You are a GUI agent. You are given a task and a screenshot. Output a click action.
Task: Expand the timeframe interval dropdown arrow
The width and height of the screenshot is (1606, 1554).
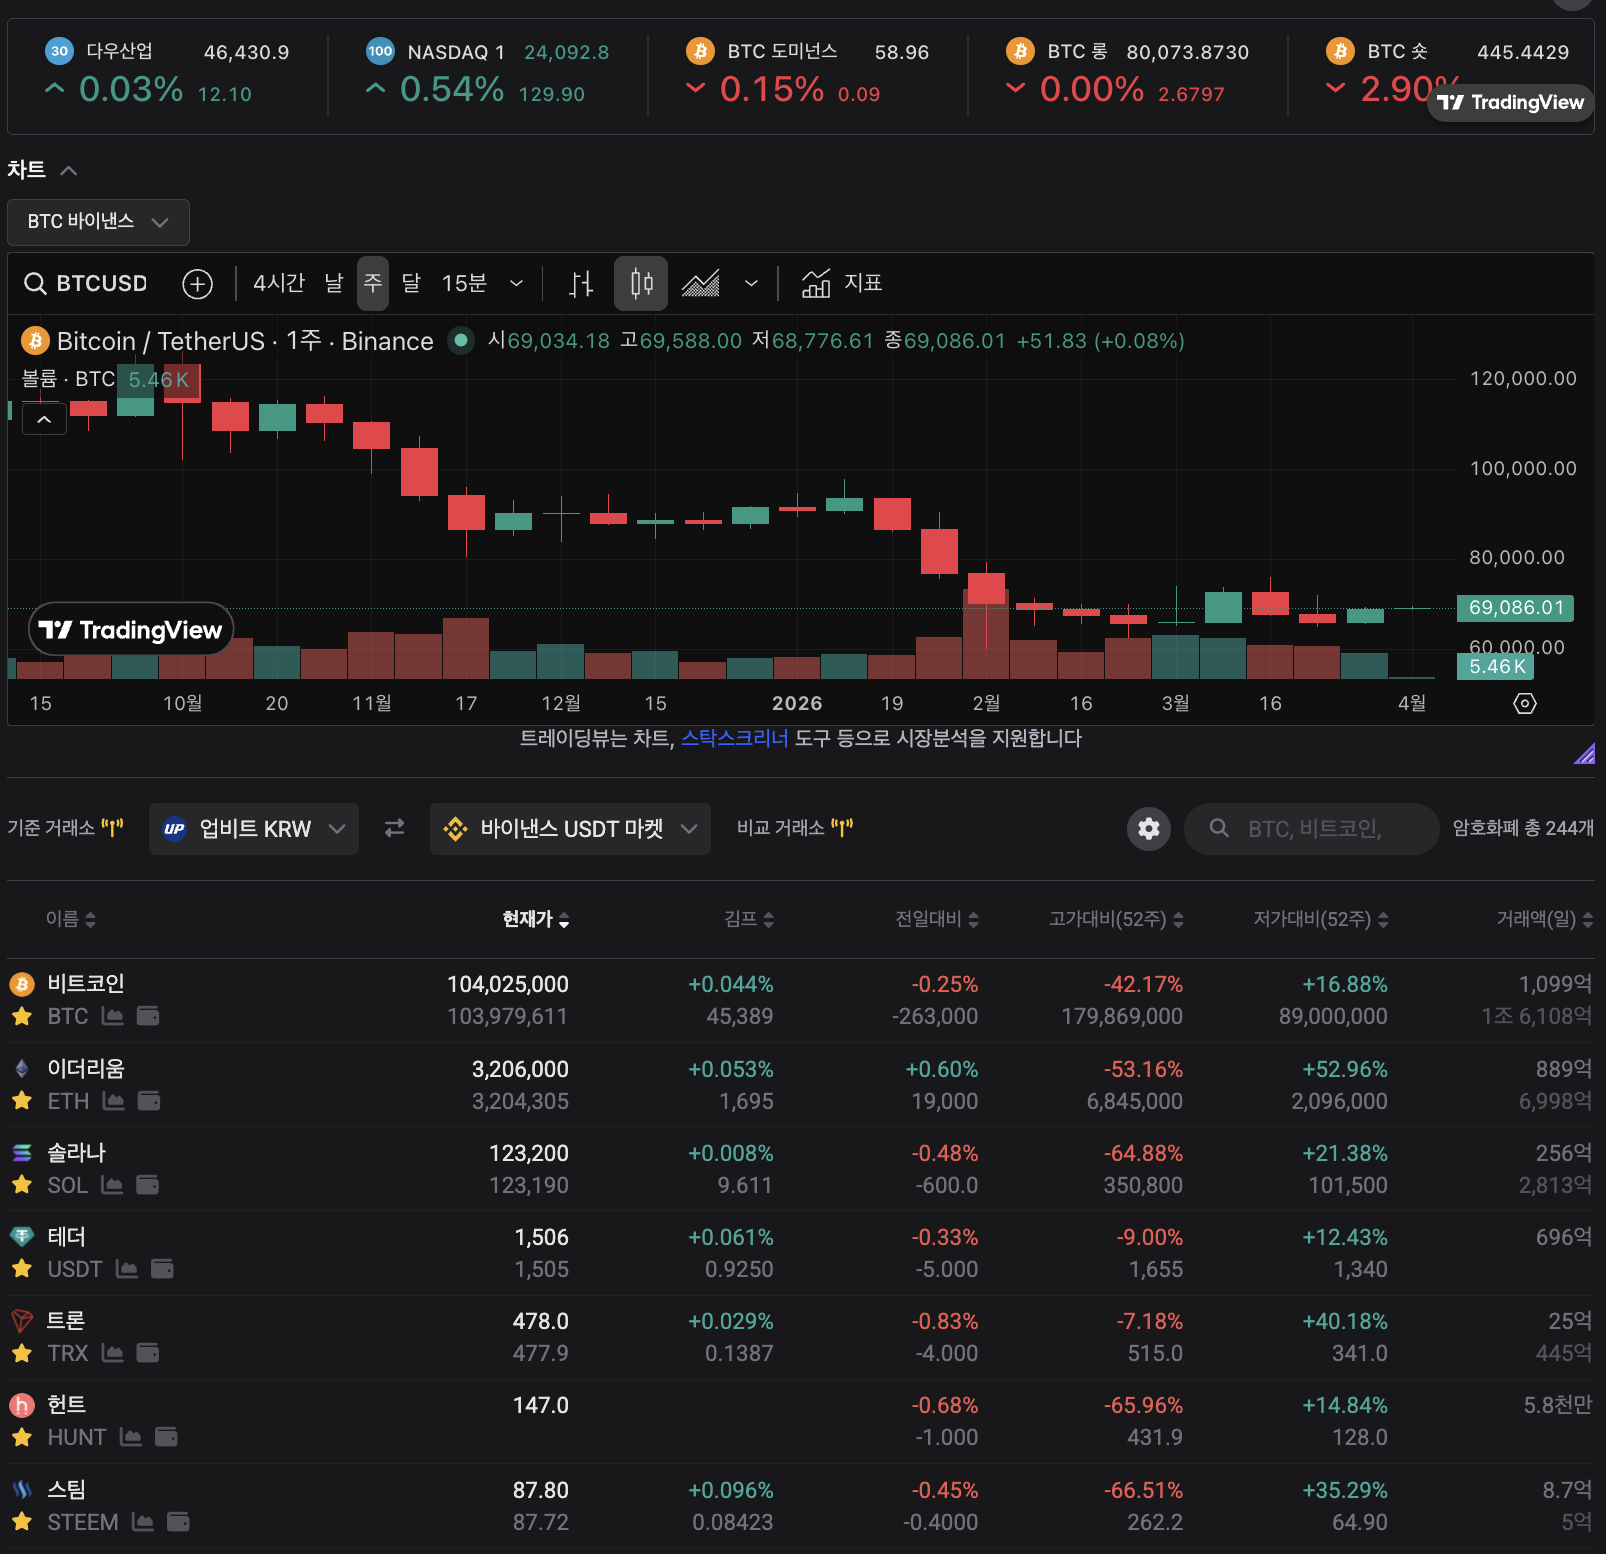tap(517, 284)
